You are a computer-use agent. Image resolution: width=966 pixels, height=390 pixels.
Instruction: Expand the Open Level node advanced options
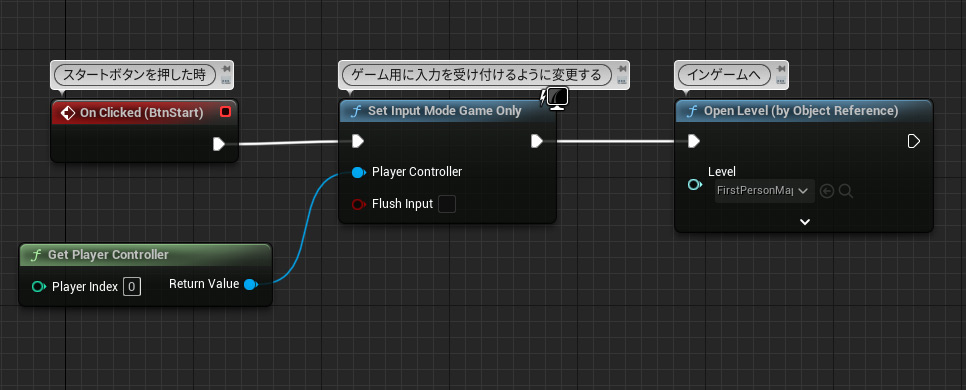805,222
